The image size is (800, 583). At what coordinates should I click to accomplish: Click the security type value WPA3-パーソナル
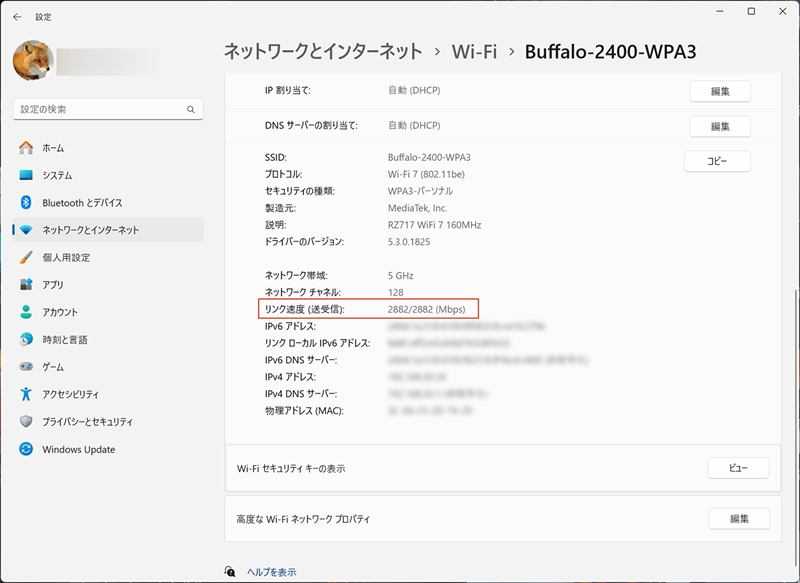point(420,191)
